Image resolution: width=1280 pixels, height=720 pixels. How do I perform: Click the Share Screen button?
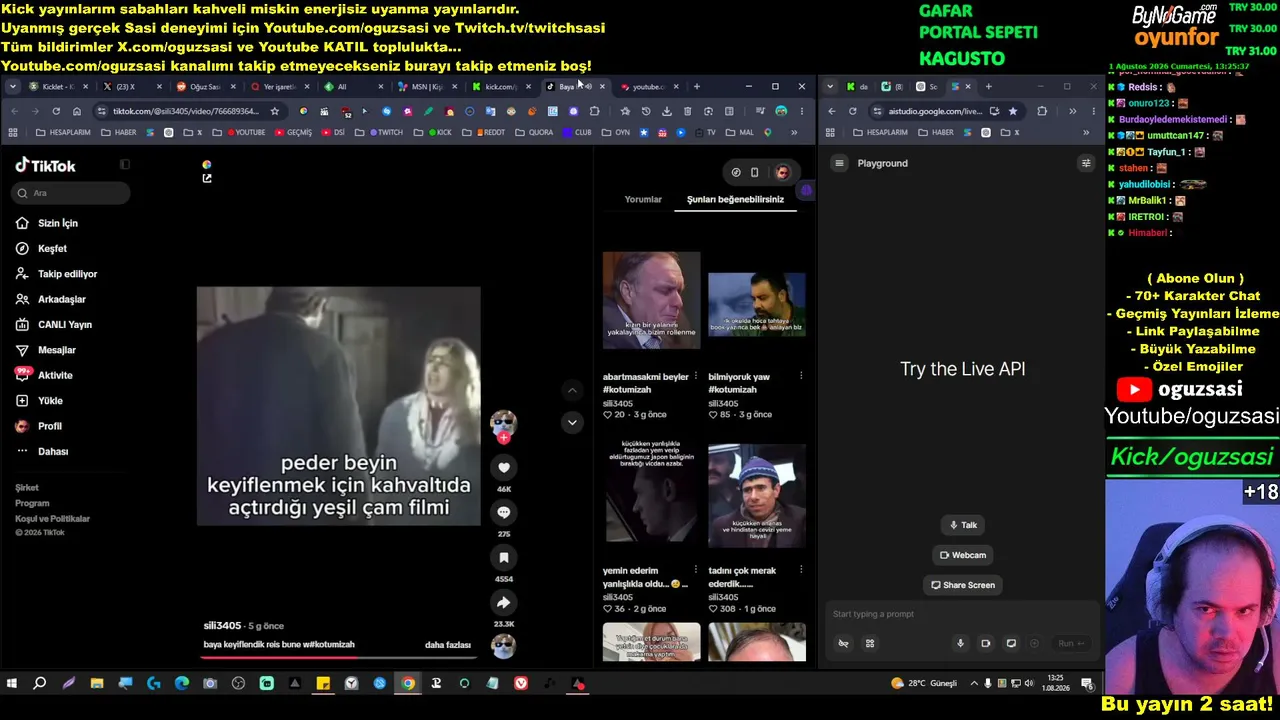963,585
